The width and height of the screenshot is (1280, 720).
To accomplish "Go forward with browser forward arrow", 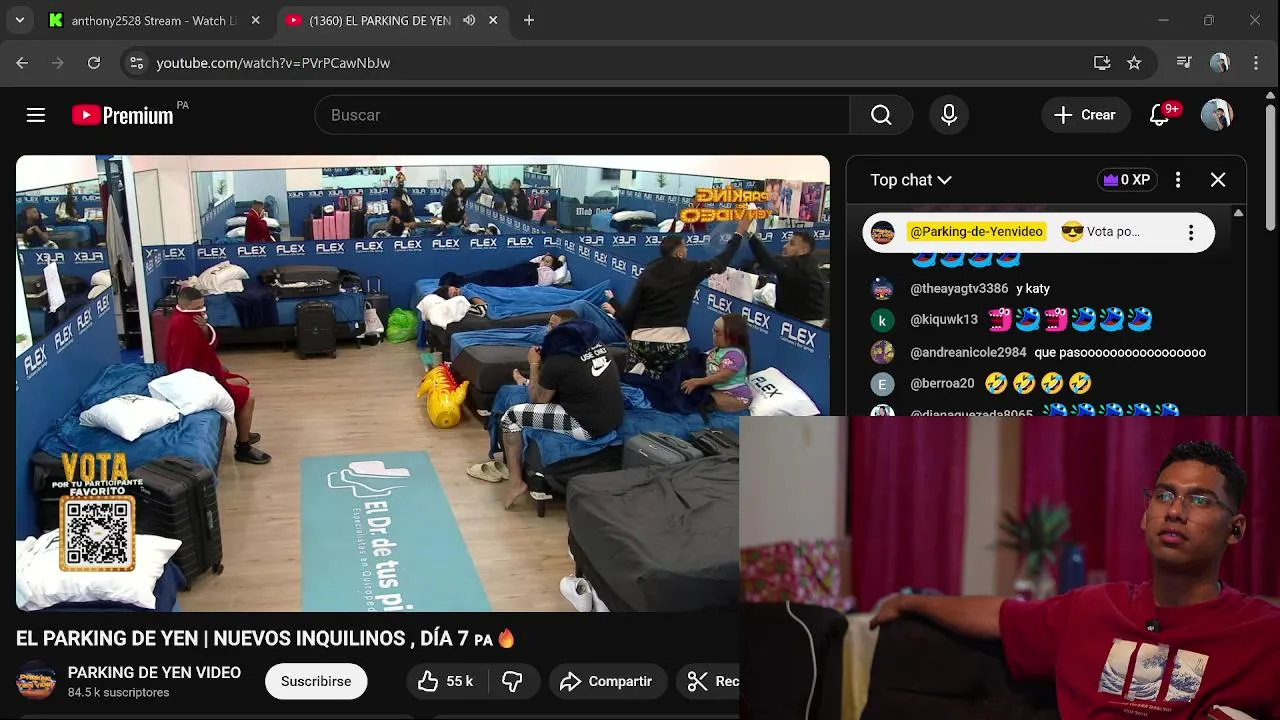I will coord(58,62).
